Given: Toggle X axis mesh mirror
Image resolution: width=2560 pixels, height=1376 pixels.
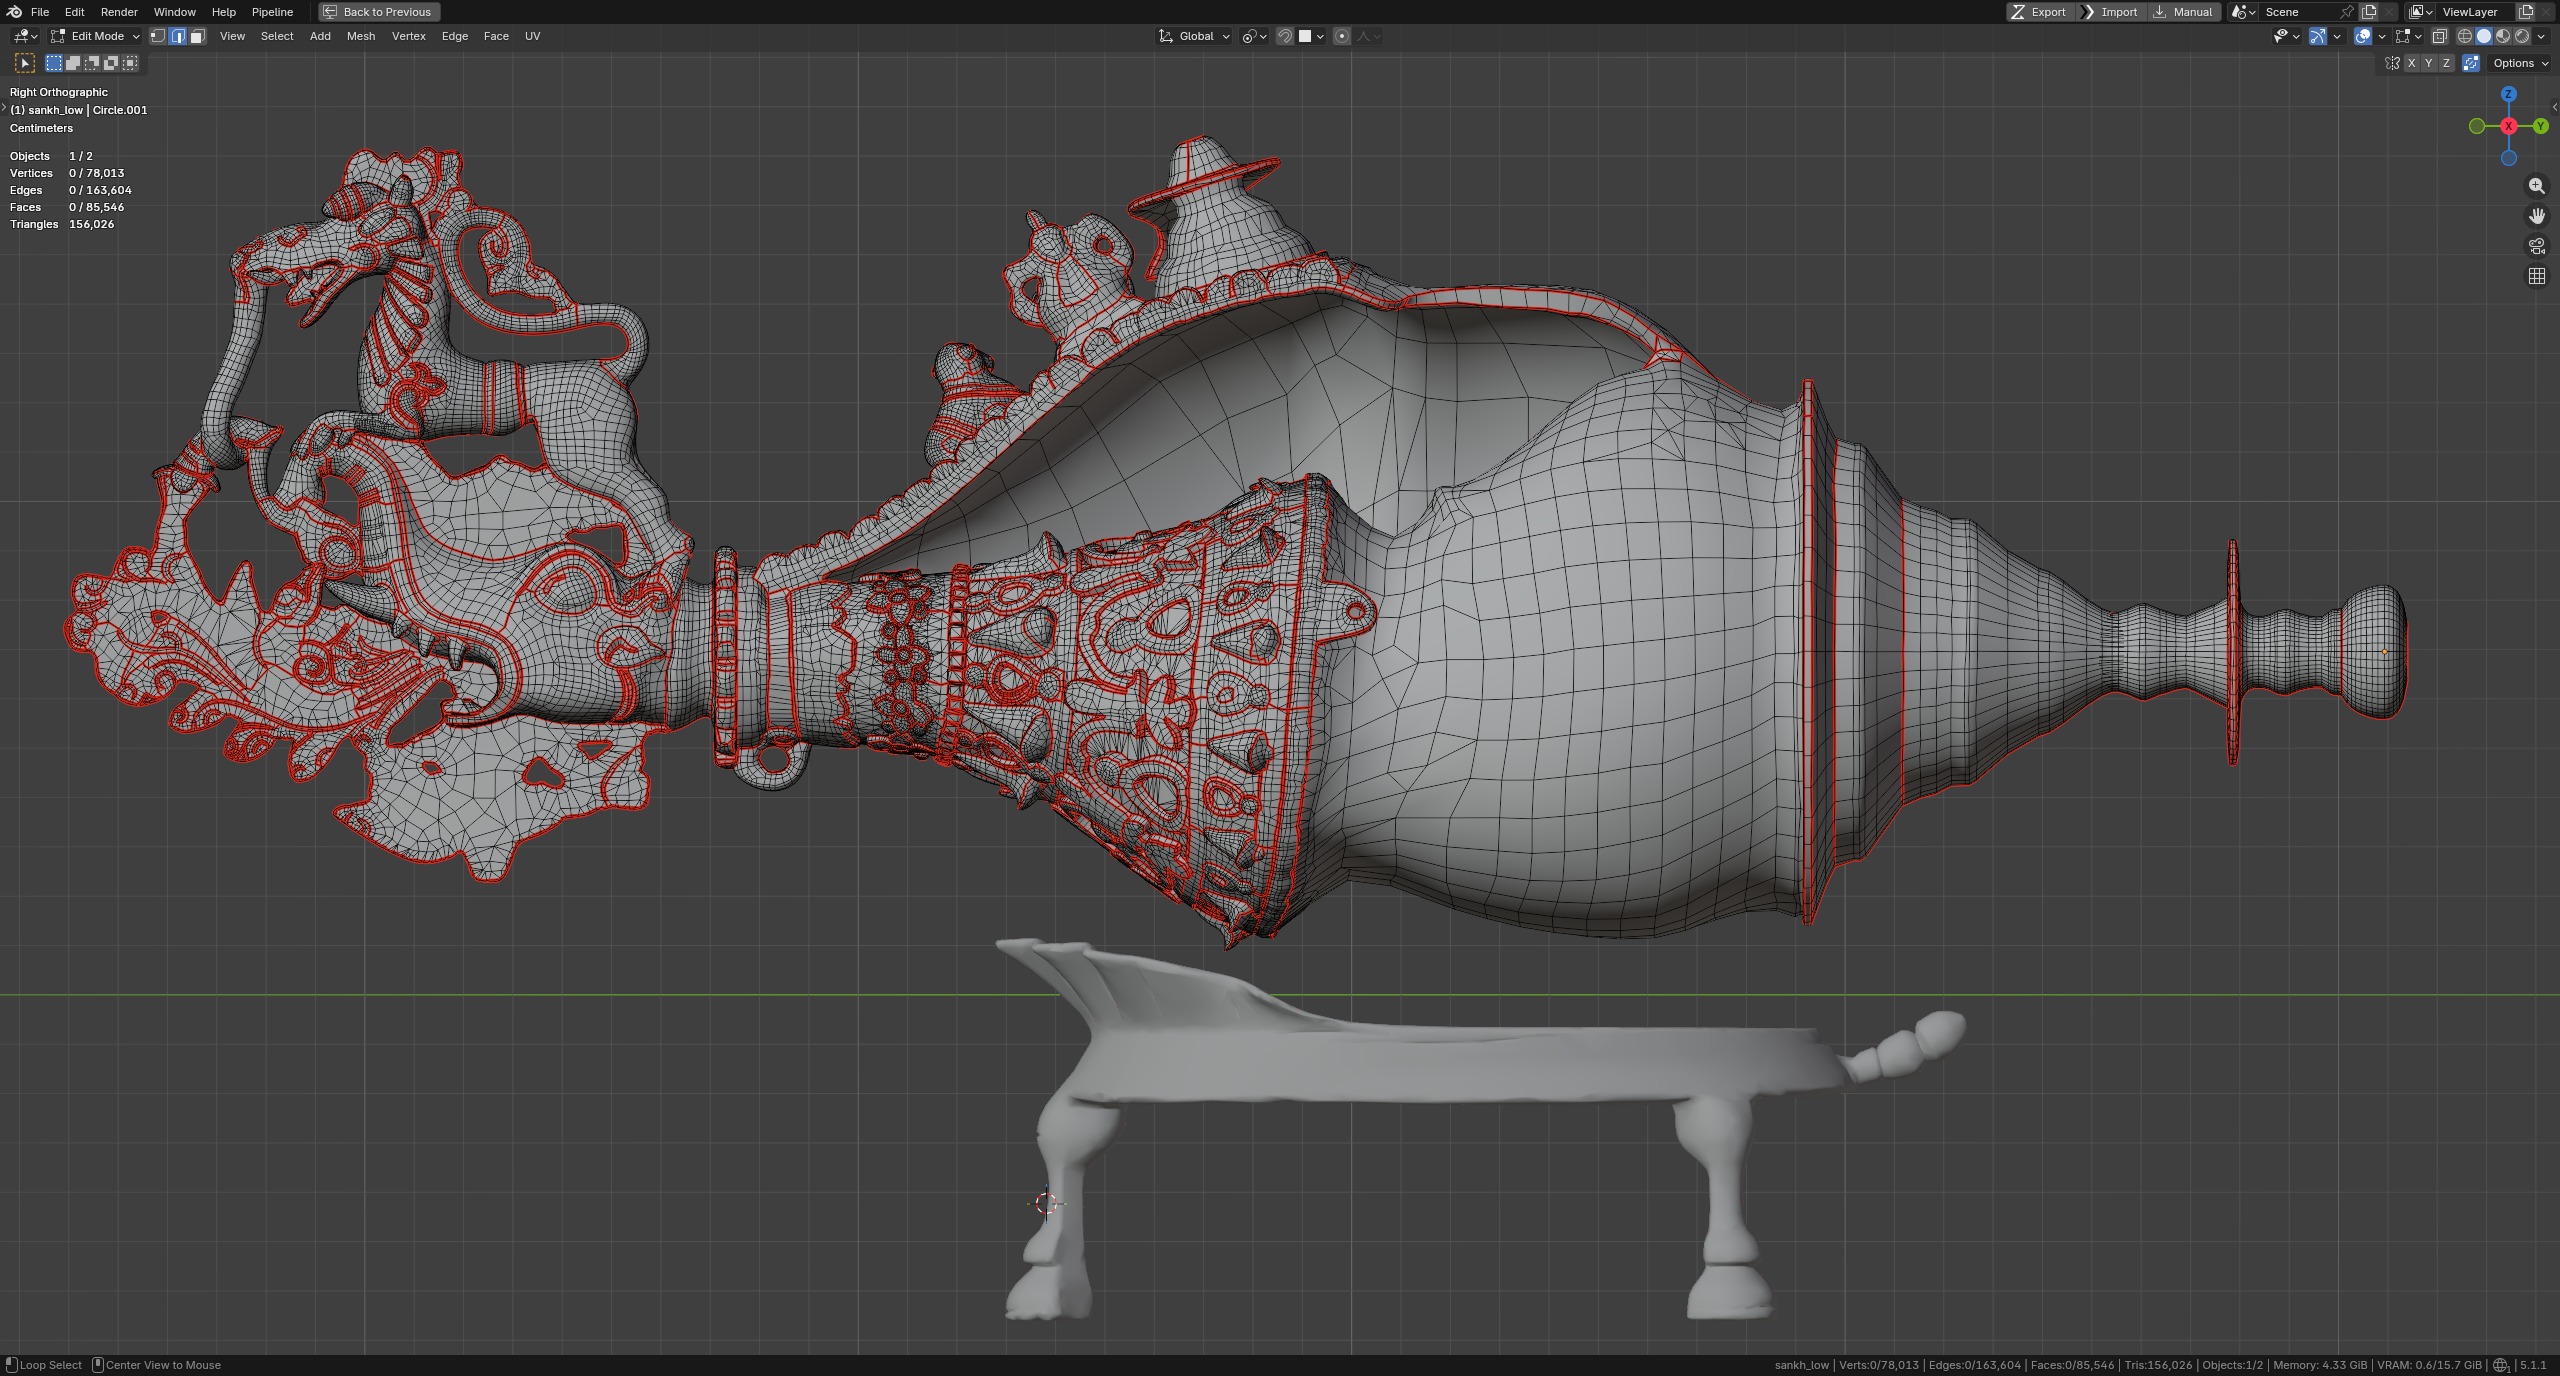Looking at the screenshot, I should pyautogui.click(x=2411, y=63).
